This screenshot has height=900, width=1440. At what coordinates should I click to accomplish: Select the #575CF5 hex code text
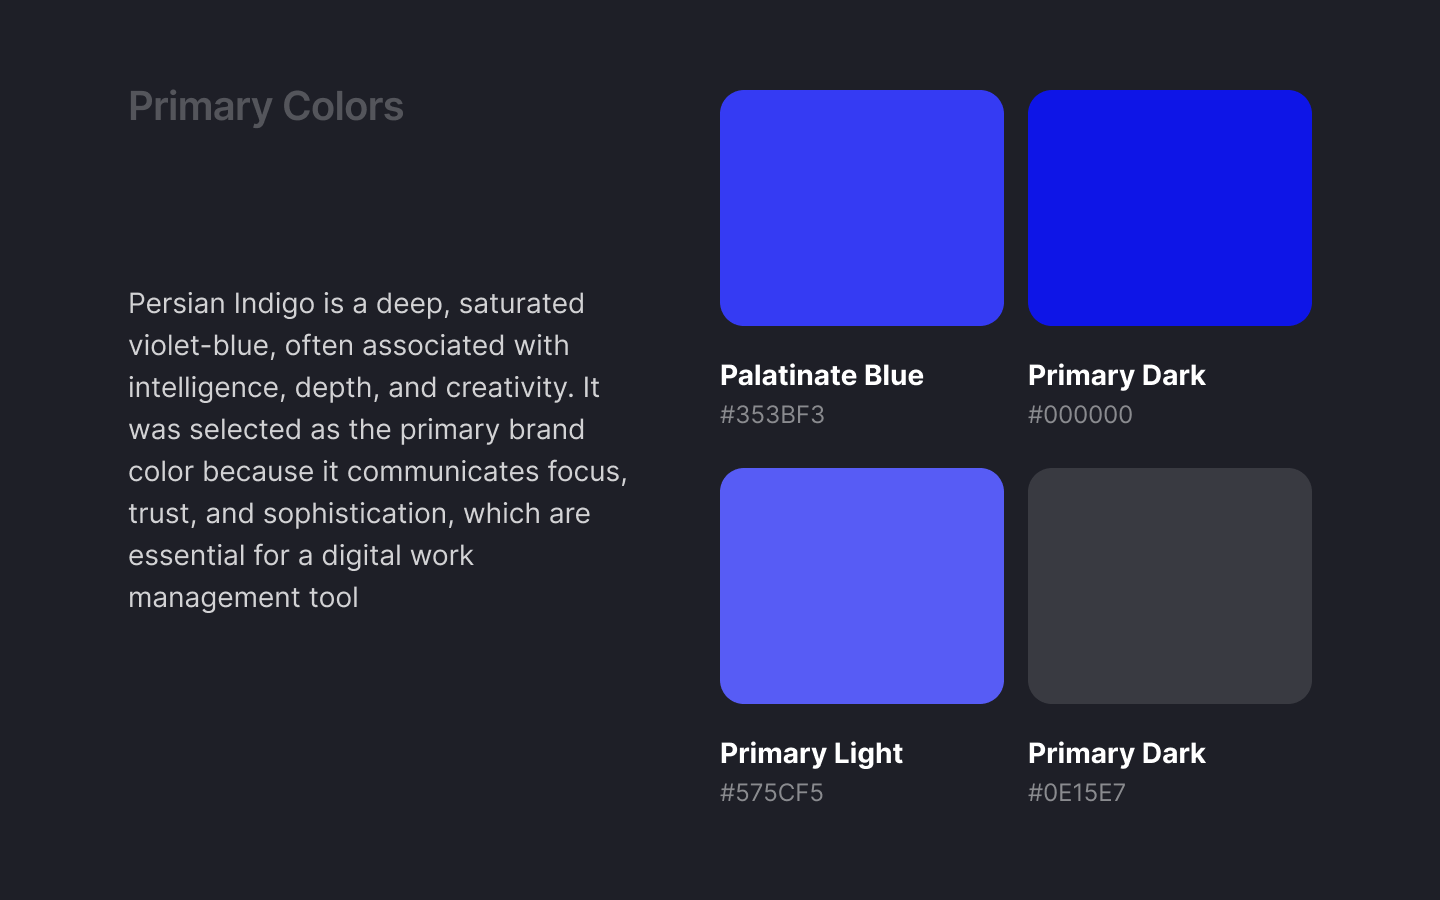click(771, 792)
